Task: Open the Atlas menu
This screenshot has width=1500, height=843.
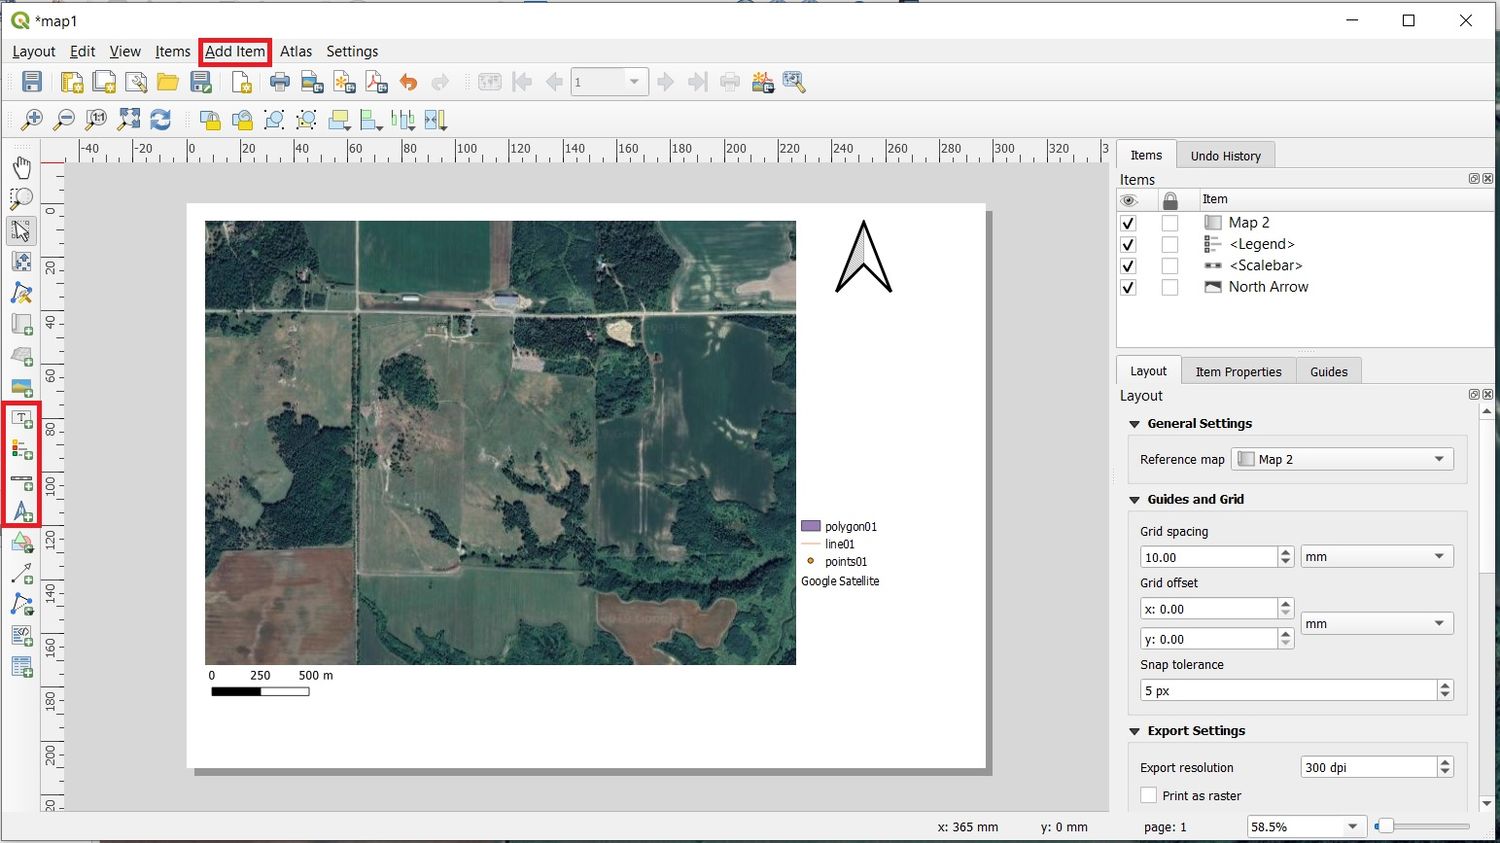Action: pyautogui.click(x=296, y=51)
